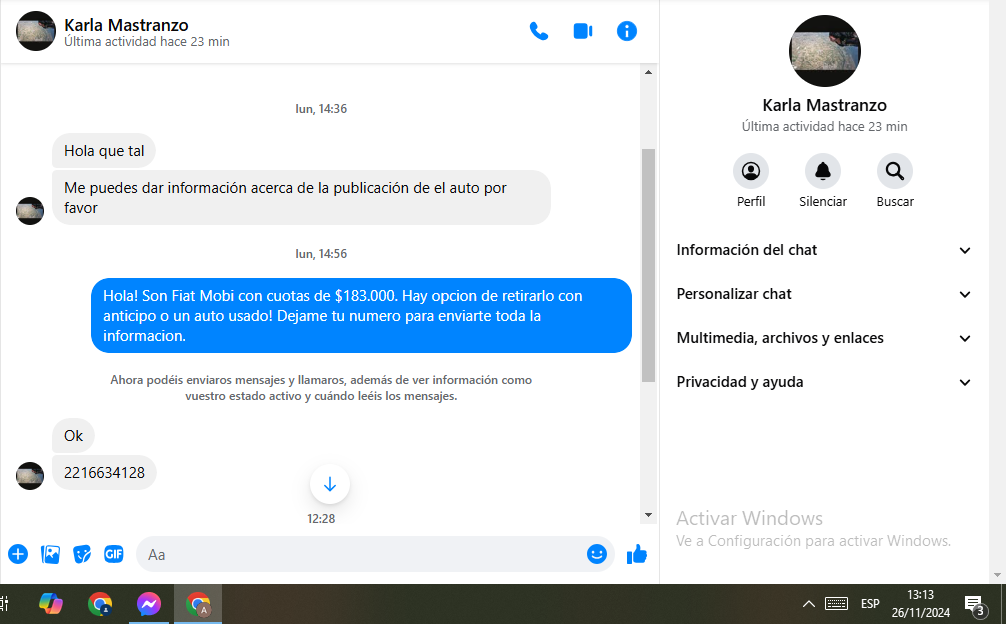Click Karla Mastranzo name in chat header
Image resolution: width=1006 pixels, height=624 pixels.
(x=126, y=25)
